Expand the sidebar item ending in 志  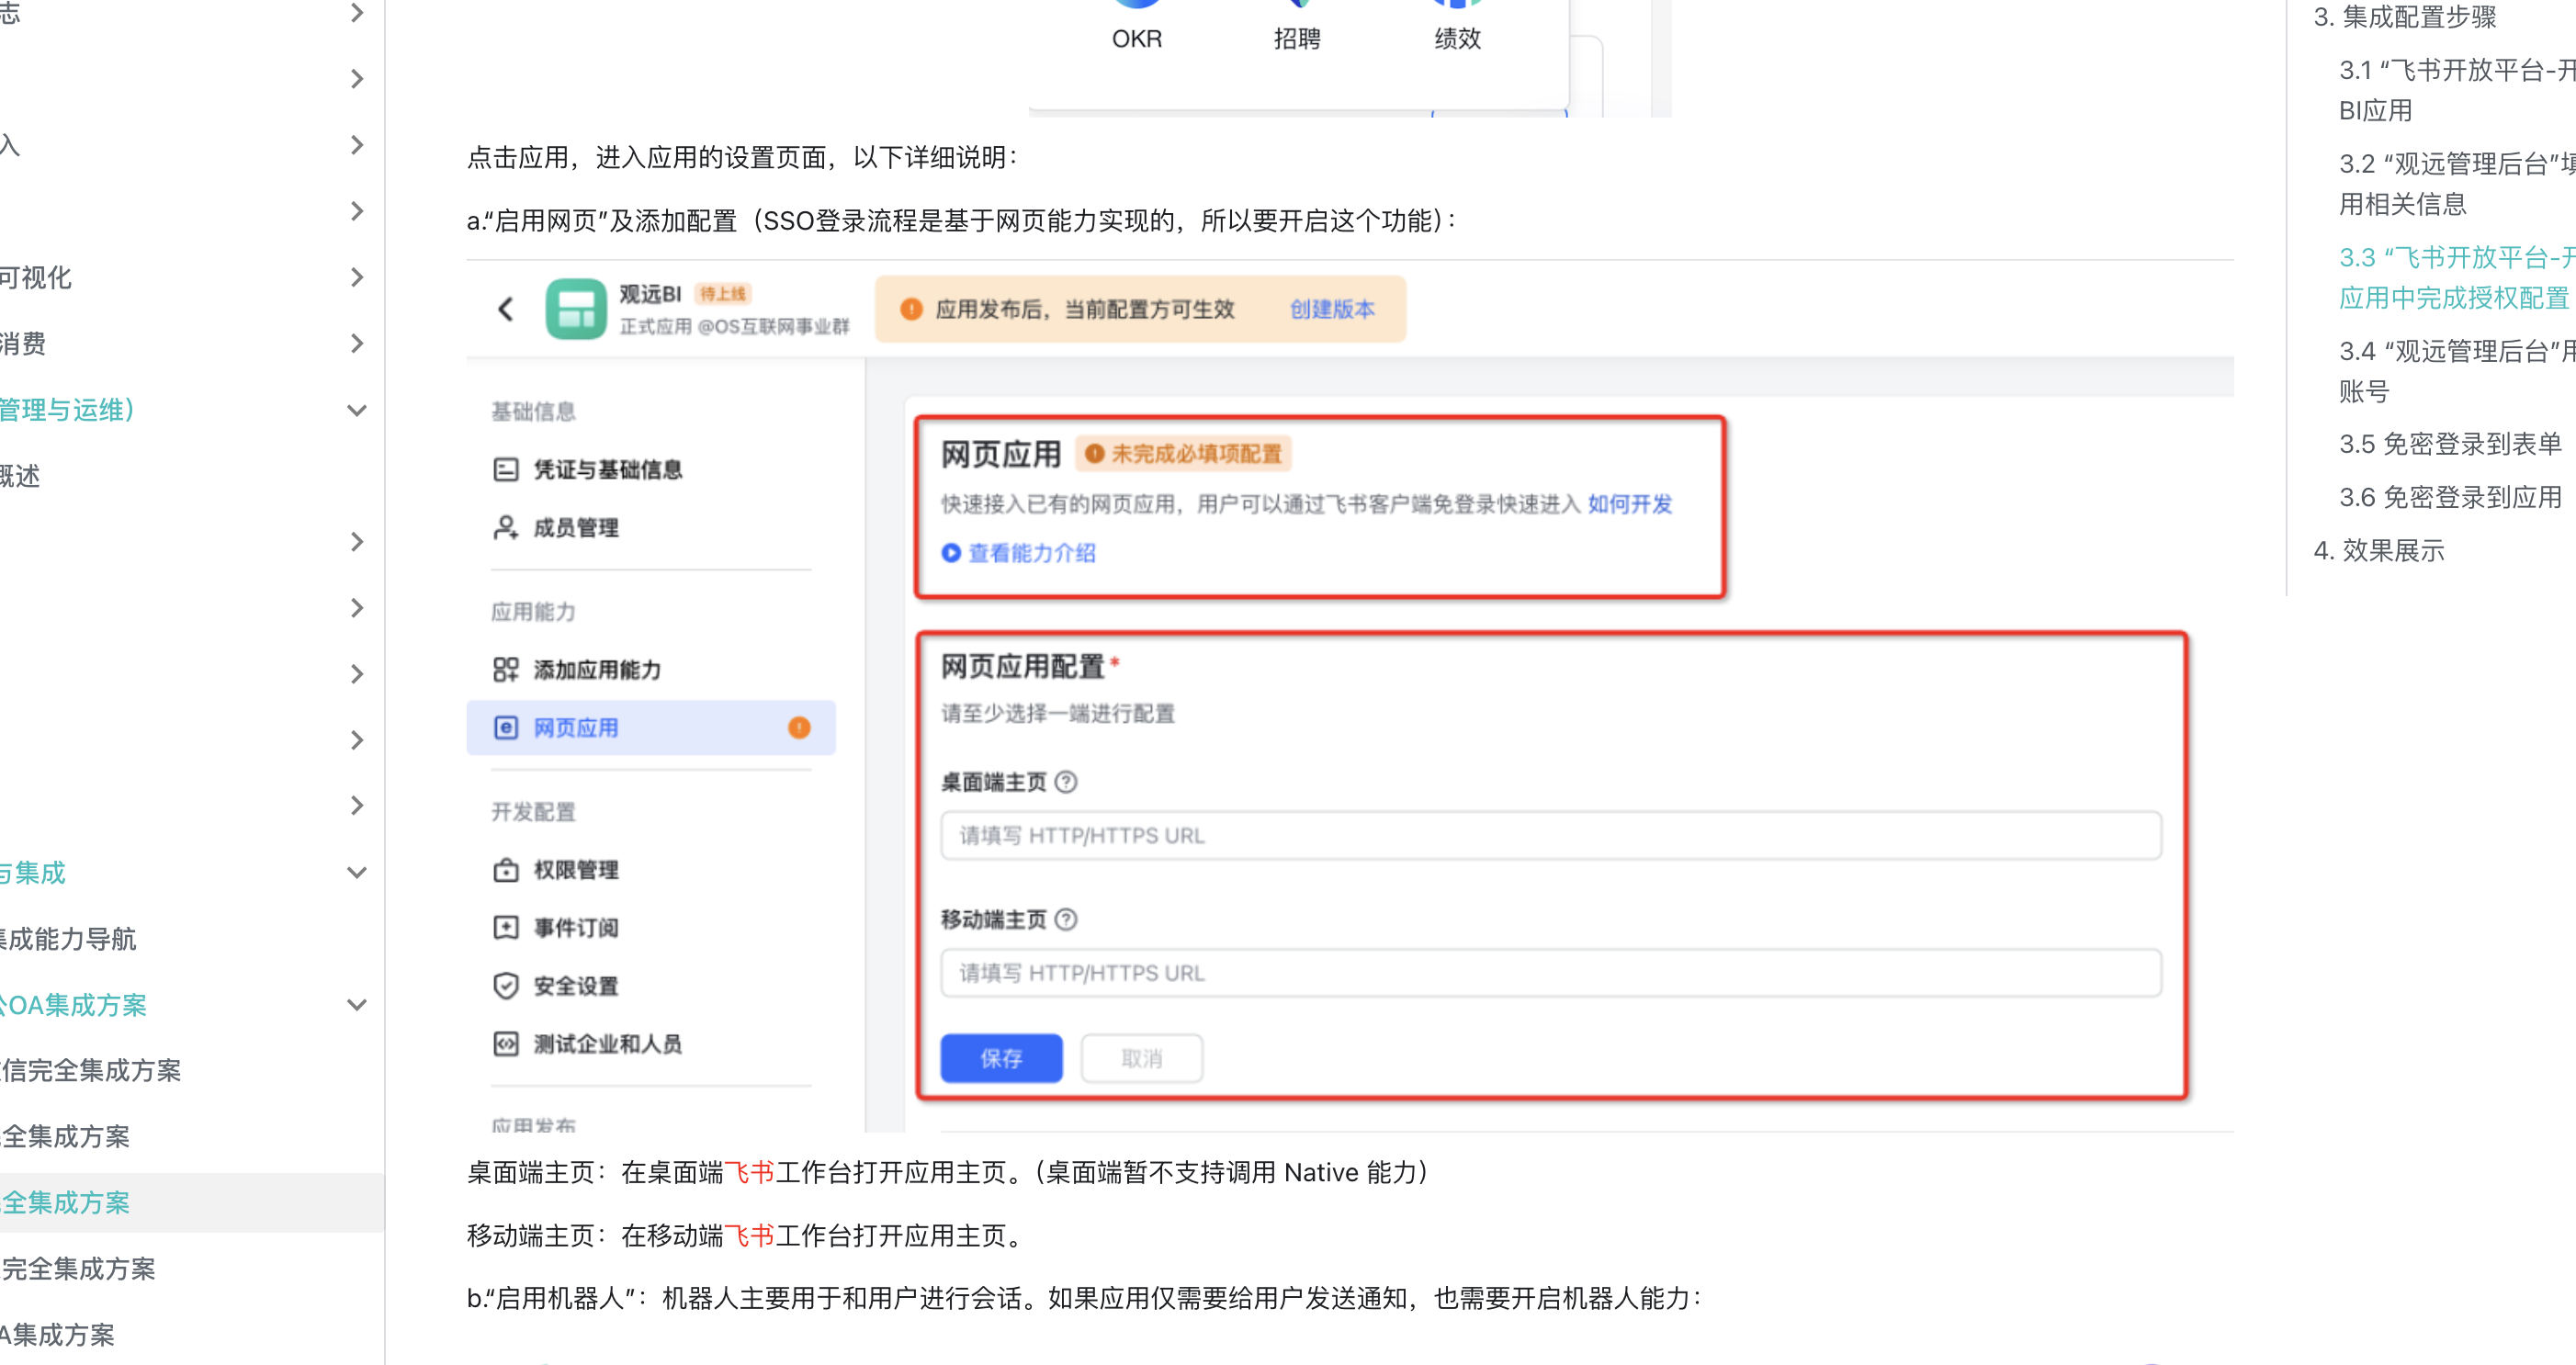tap(357, 13)
